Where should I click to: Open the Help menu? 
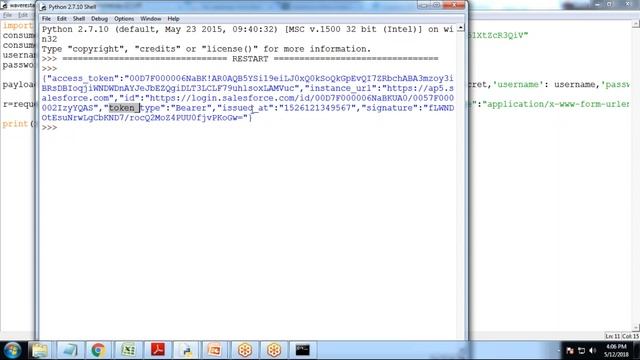(173, 19)
